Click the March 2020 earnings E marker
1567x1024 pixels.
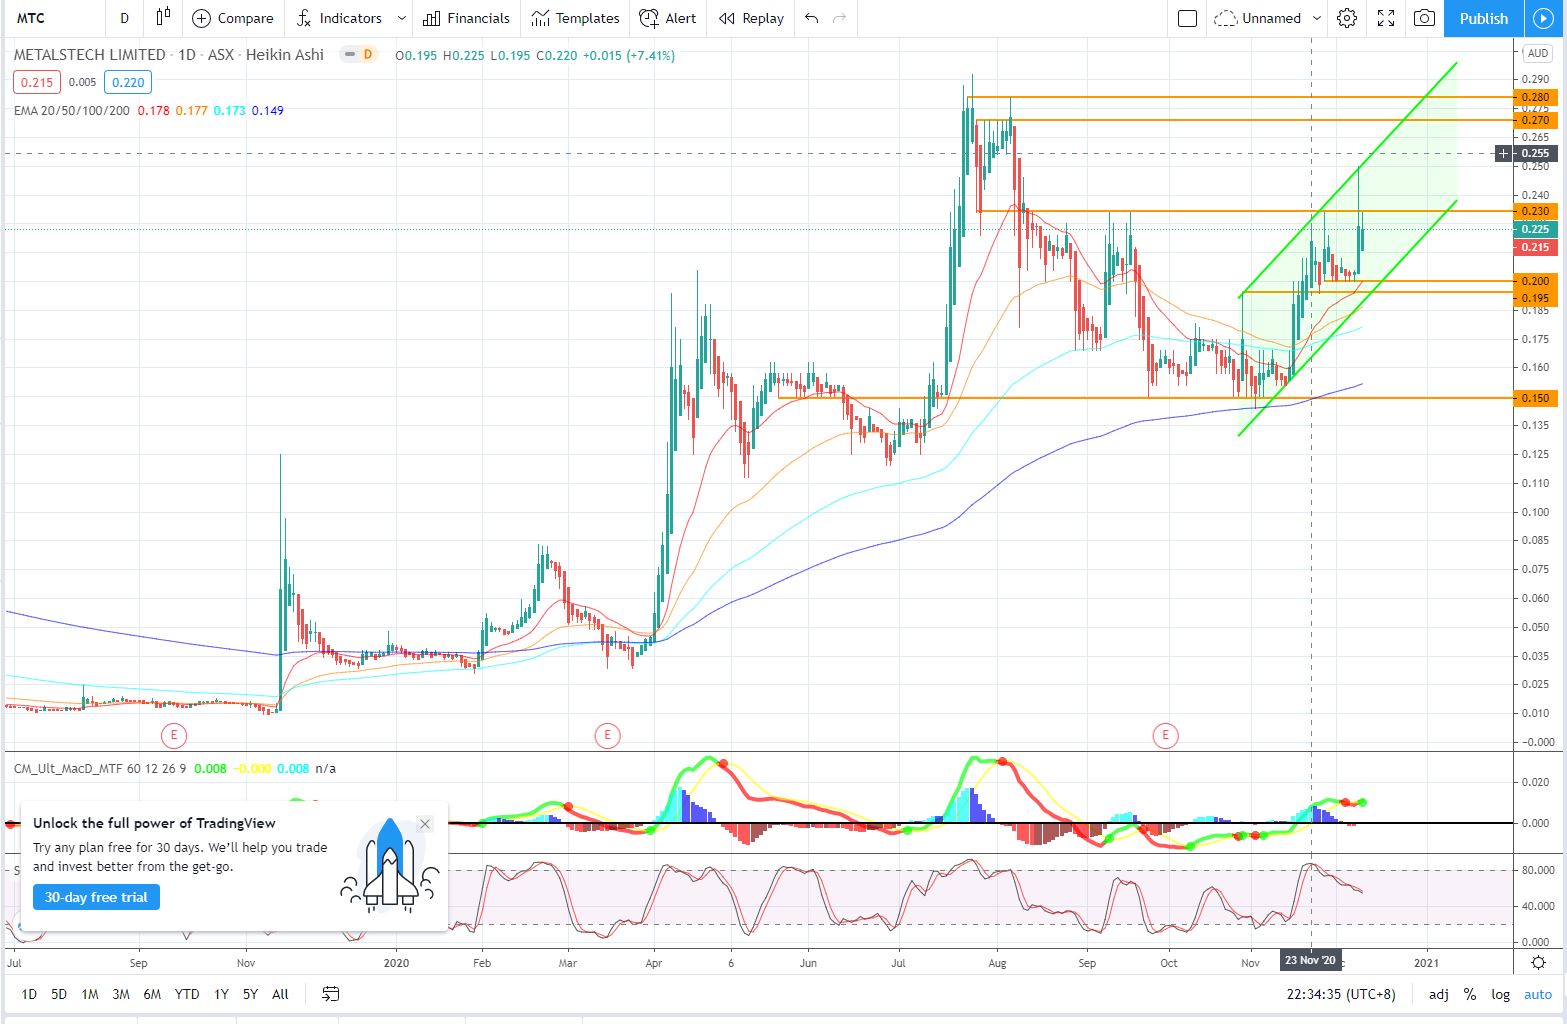click(x=607, y=736)
